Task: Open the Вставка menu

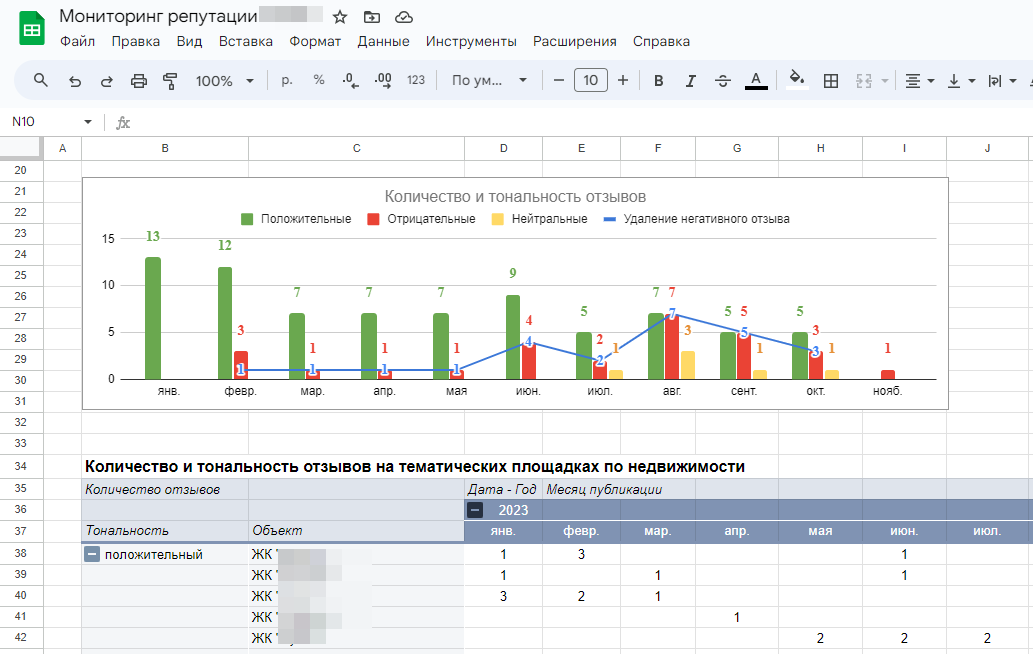Action: click(245, 42)
